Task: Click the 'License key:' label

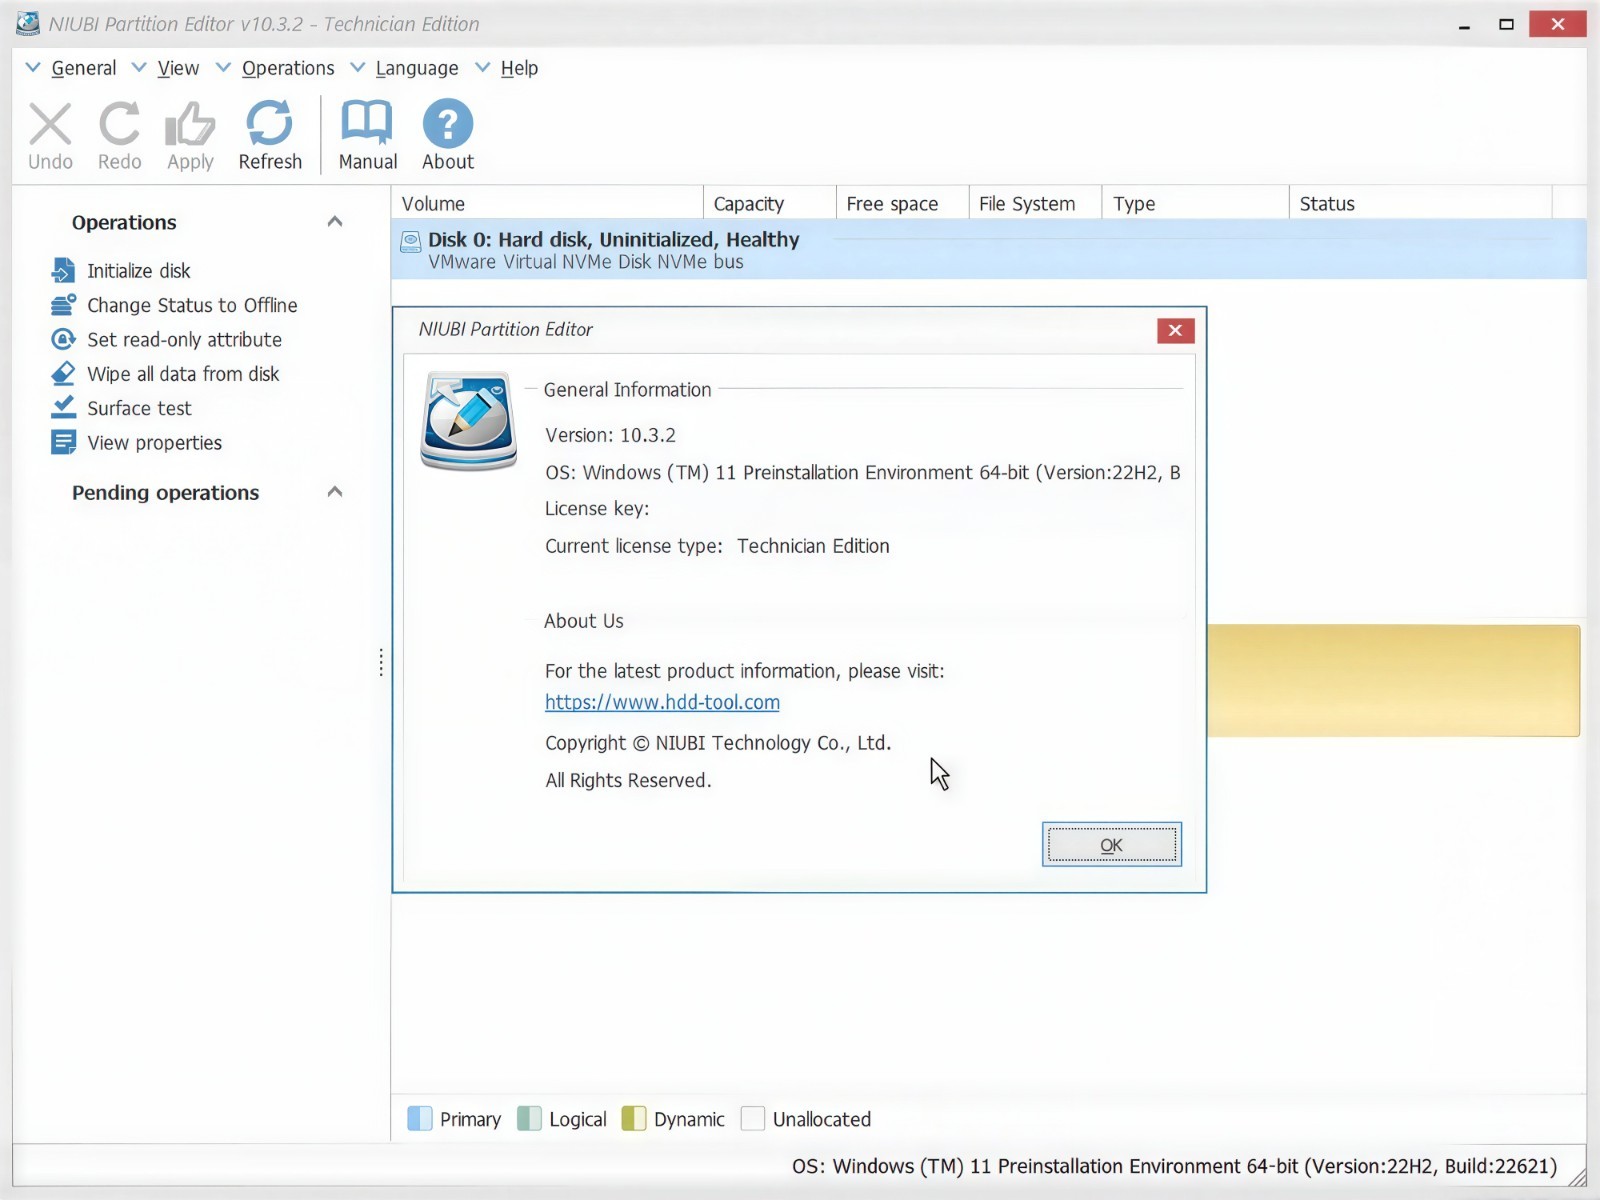Action: [x=597, y=509]
